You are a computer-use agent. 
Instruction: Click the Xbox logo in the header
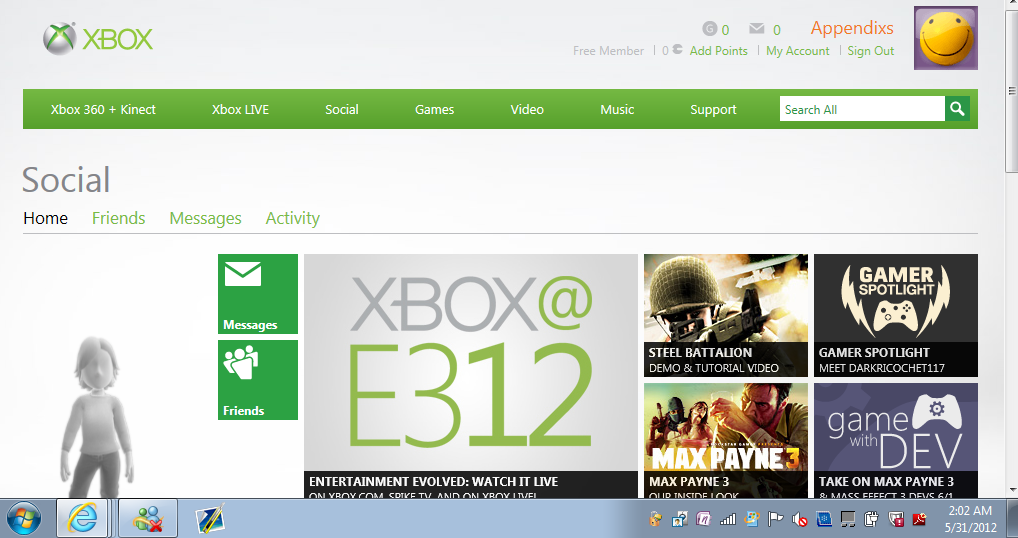pyautogui.click(x=97, y=39)
